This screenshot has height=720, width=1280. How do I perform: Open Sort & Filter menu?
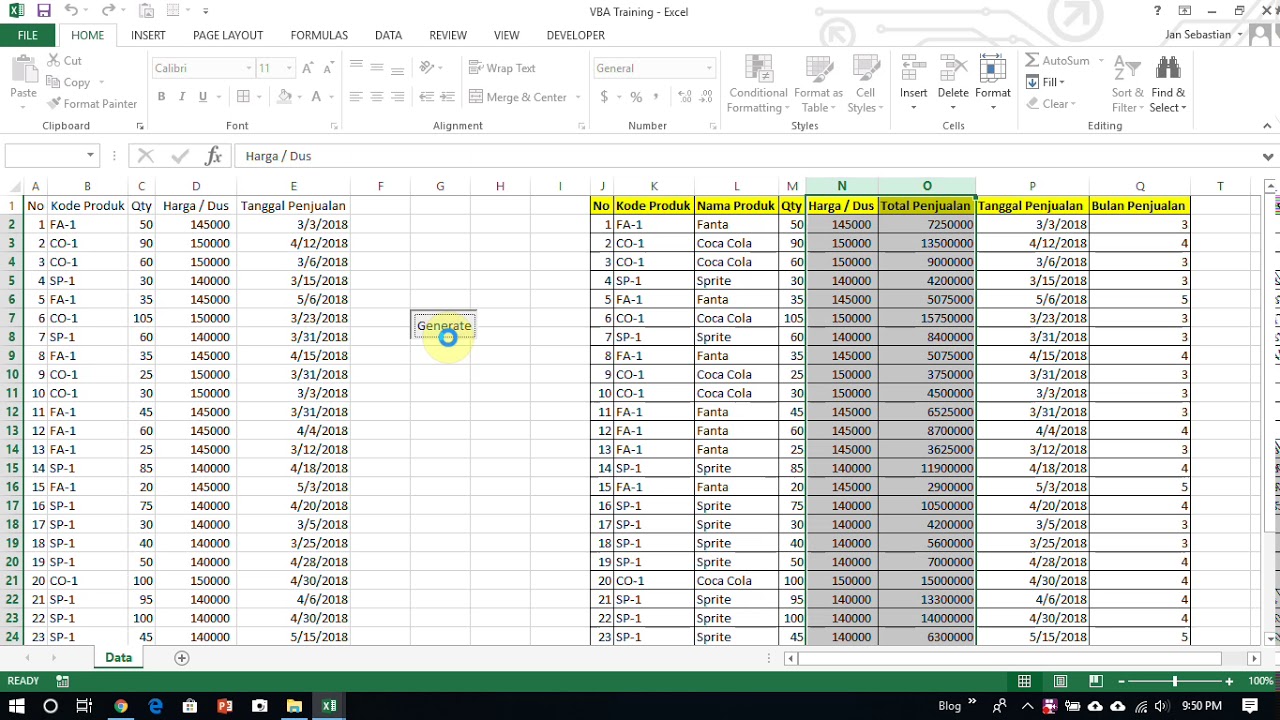[1127, 83]
